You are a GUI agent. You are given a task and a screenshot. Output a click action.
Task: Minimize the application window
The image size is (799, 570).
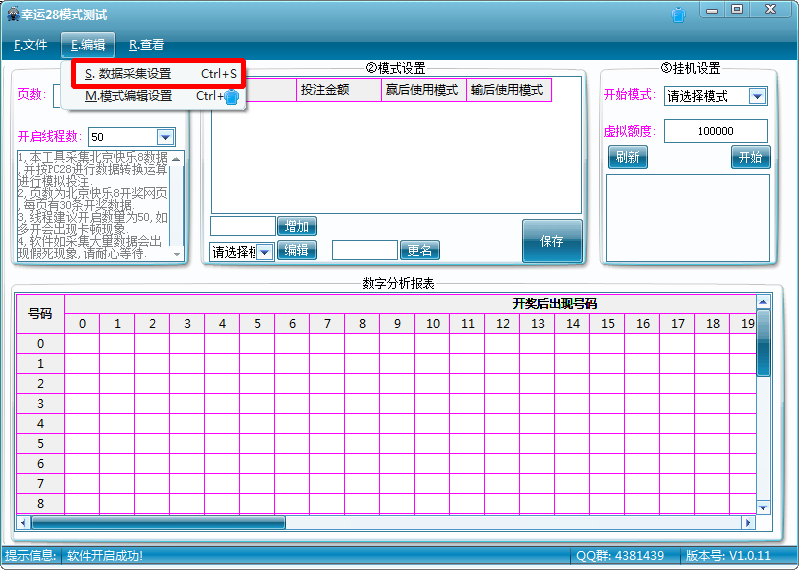(712, 10)
